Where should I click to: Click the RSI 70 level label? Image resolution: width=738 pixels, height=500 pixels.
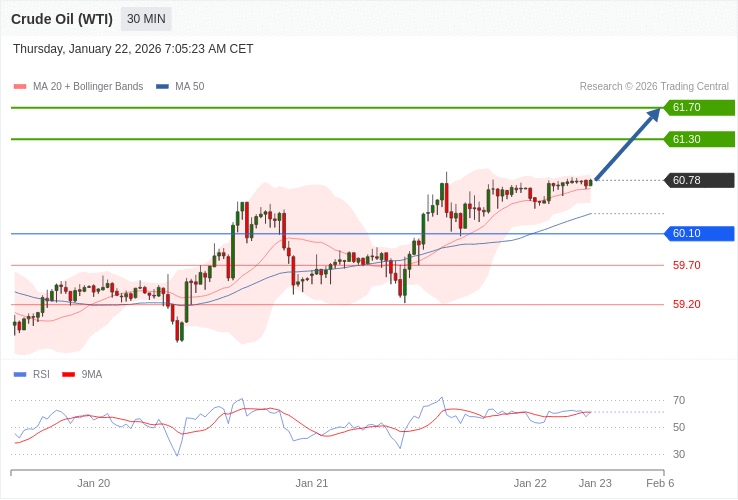click(679, 401)
